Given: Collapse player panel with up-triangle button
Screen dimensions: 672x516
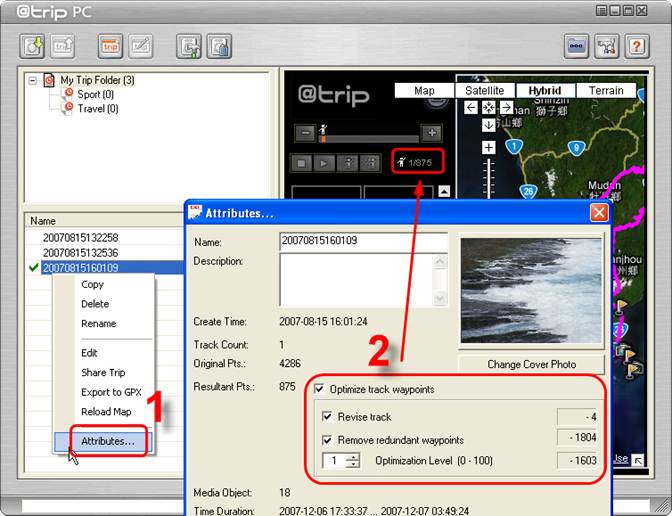Looking at the screenshot, I should point(444,191).
